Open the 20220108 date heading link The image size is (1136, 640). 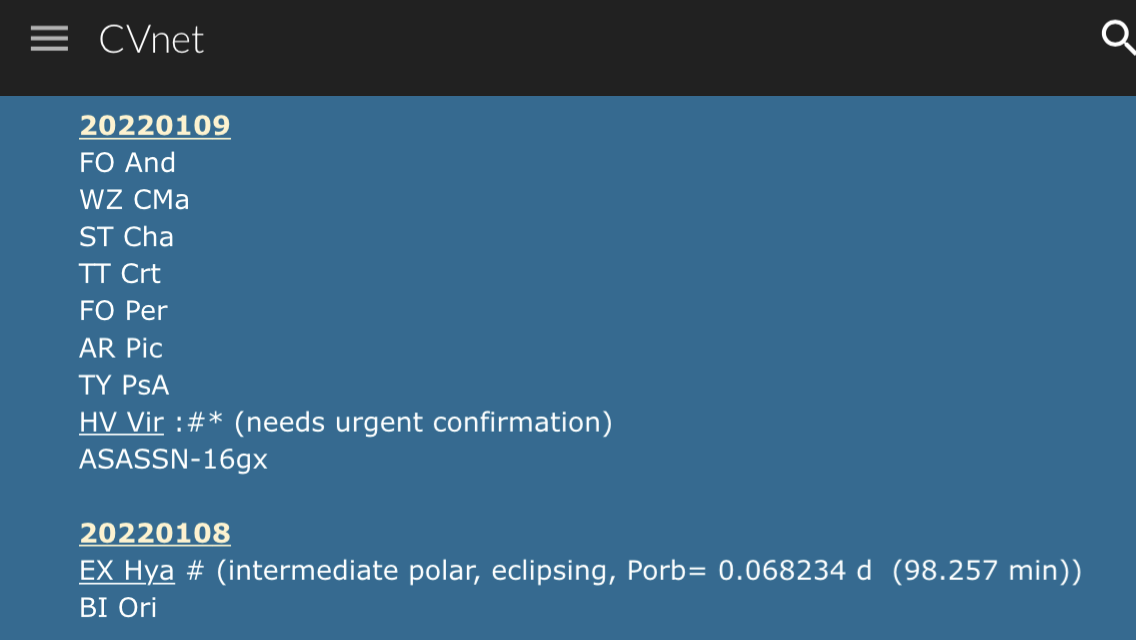[x=155, y=534]
